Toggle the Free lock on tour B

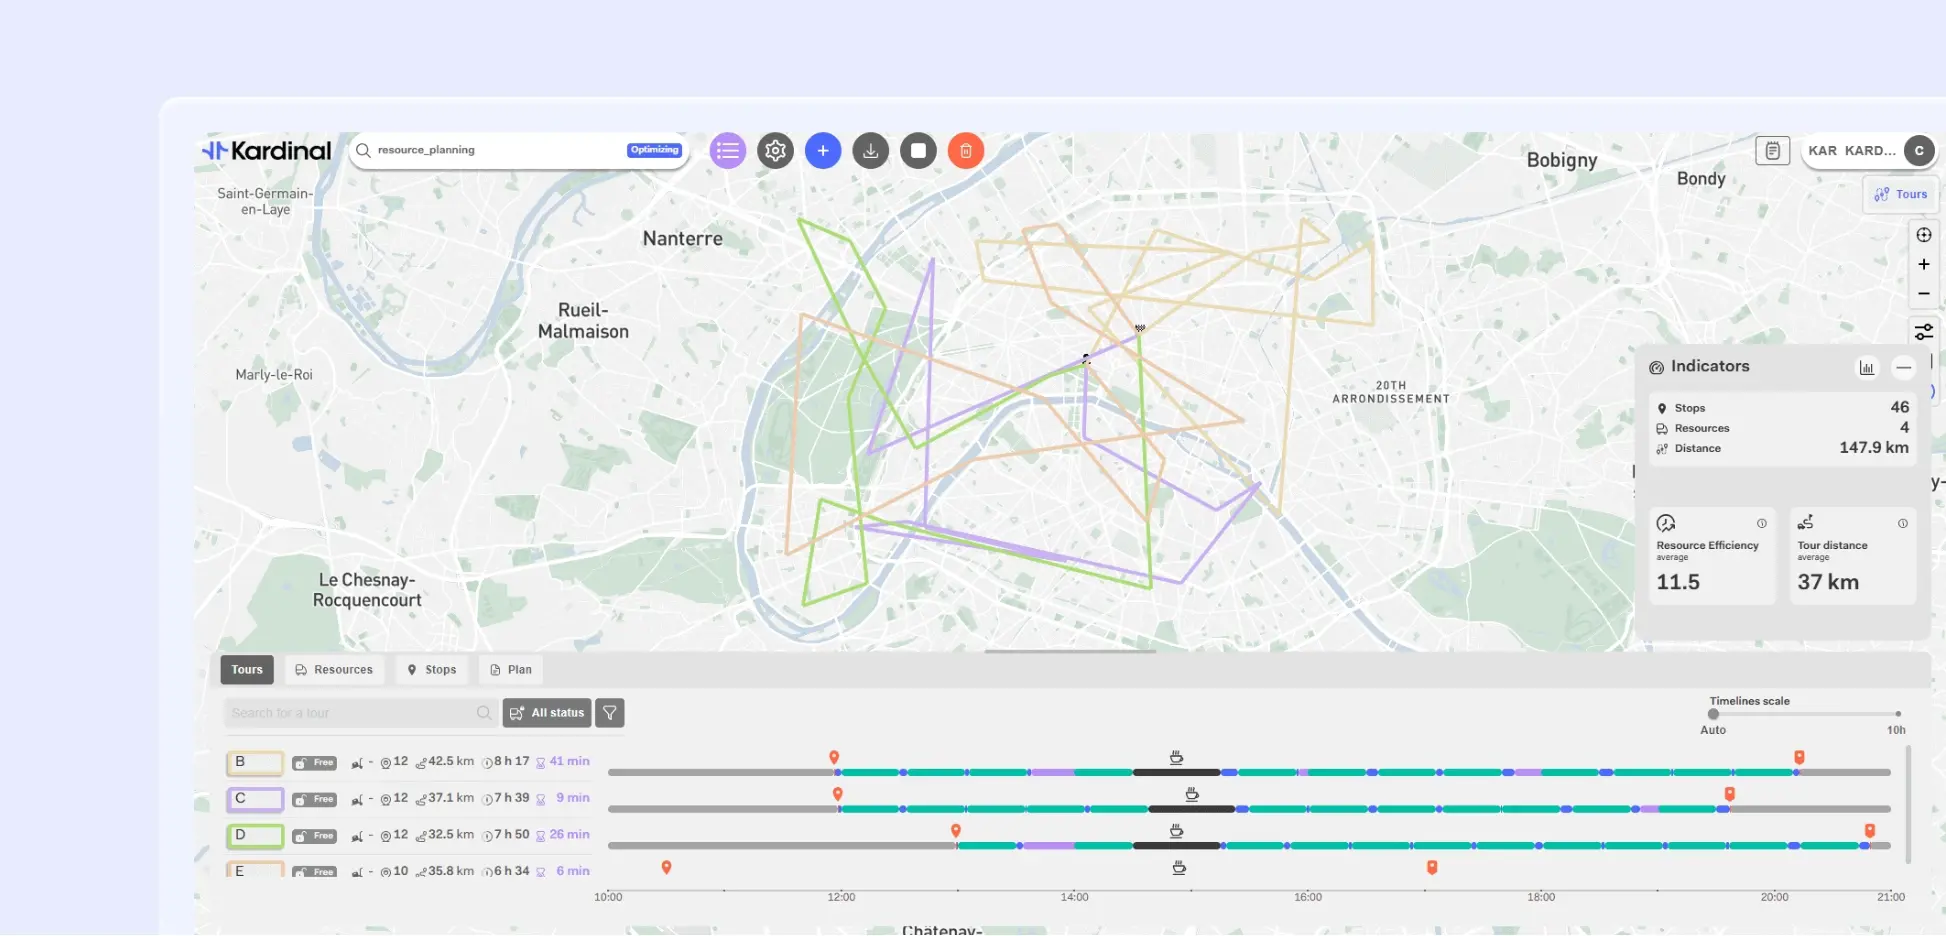coord(314,763)
